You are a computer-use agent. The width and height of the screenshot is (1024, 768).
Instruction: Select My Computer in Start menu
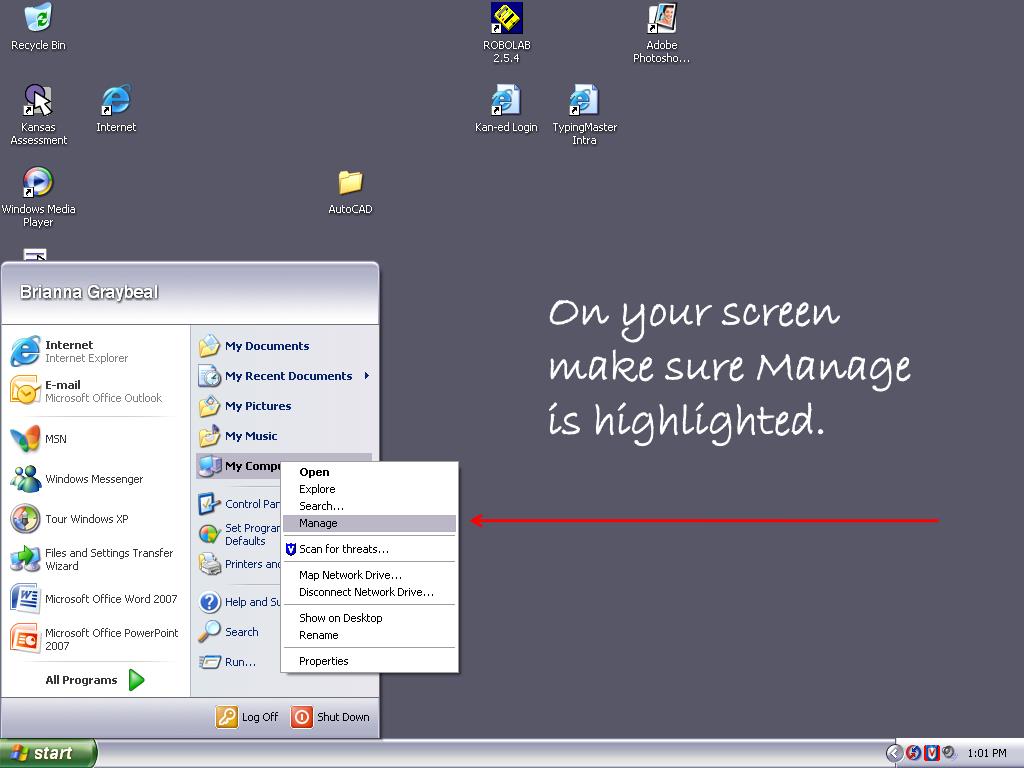point(239,466)
